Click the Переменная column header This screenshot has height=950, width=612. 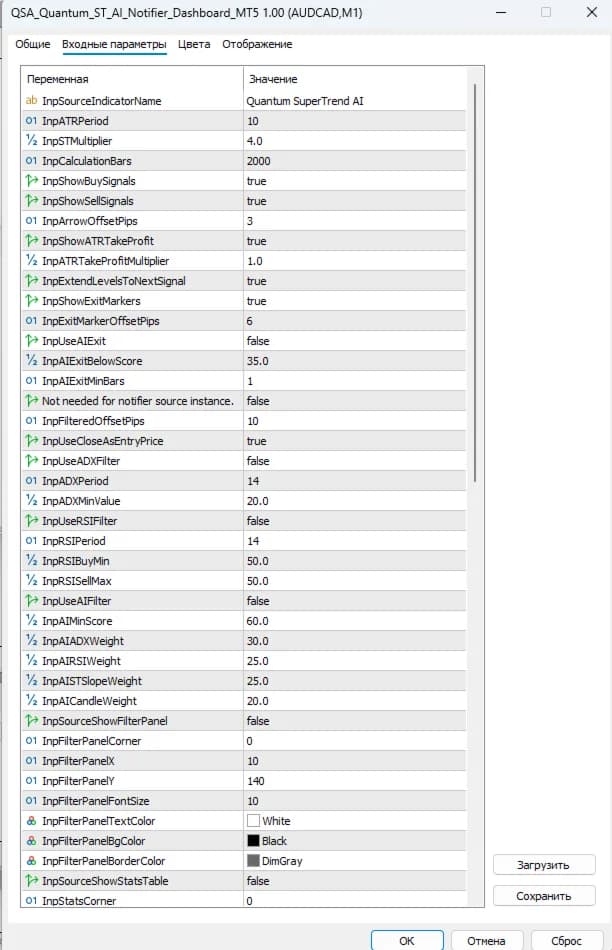tap(132, 79)
